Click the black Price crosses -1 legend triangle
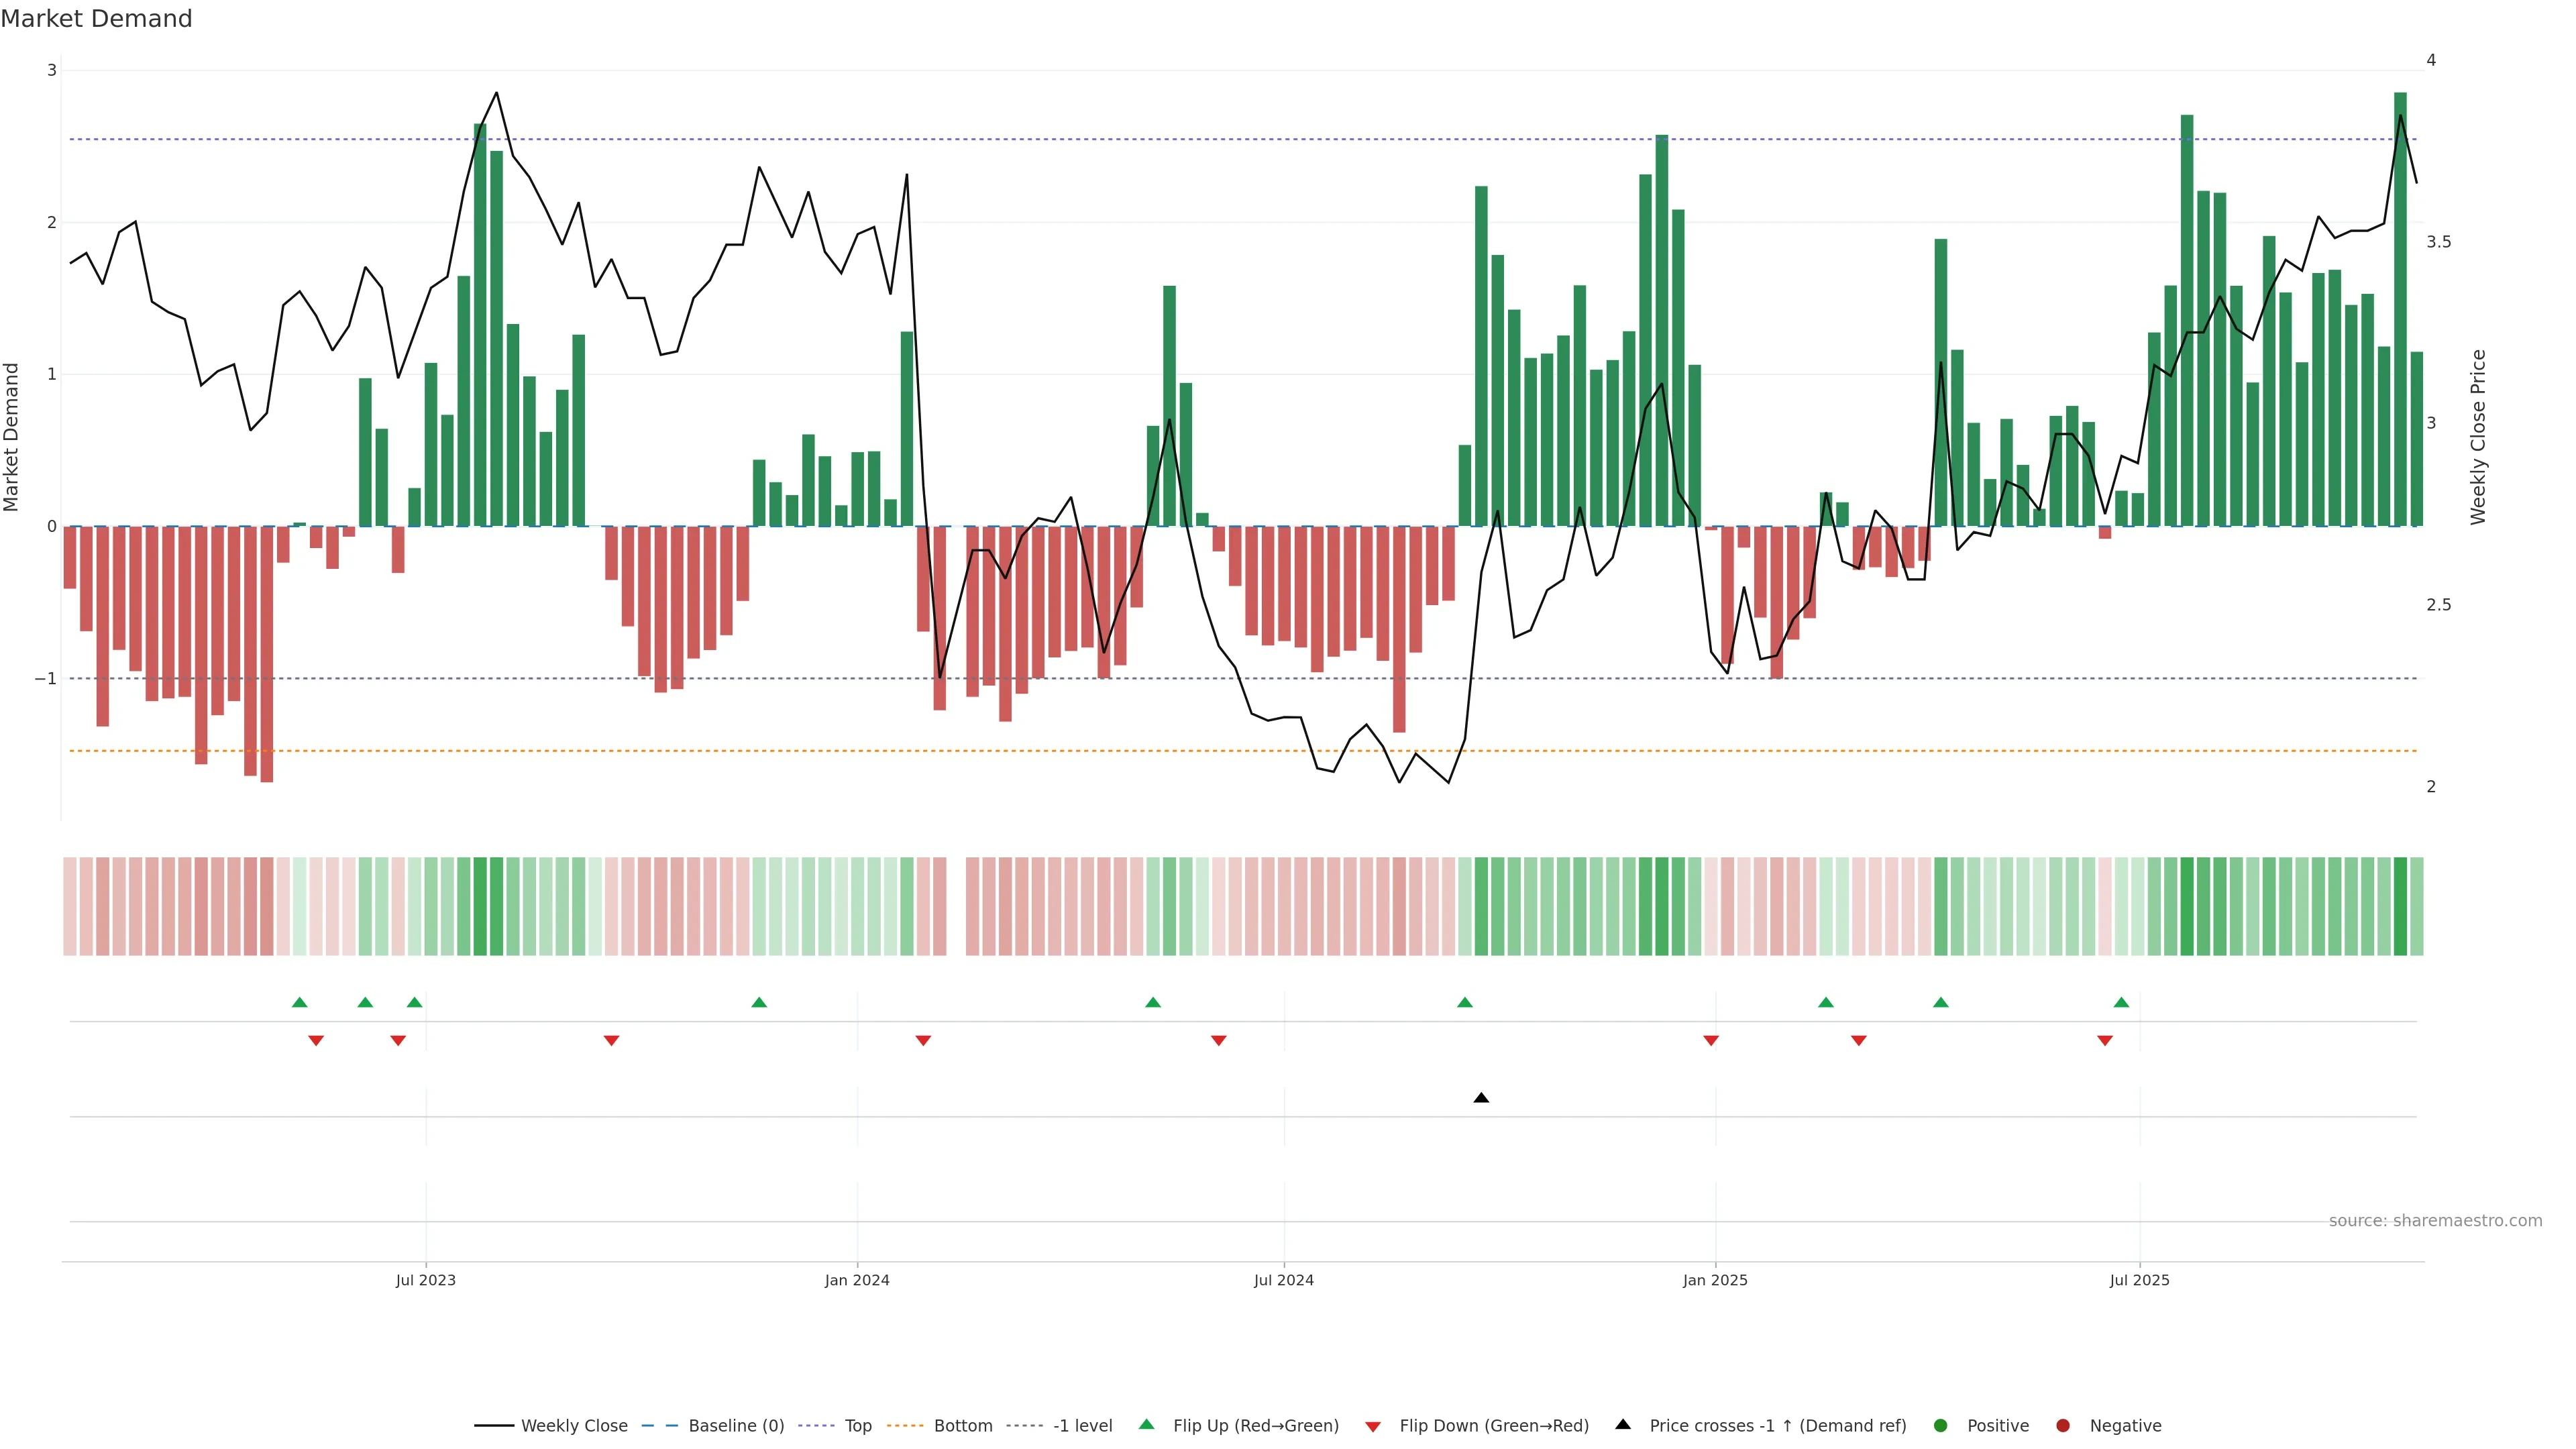 (x=1623, y=1424)
